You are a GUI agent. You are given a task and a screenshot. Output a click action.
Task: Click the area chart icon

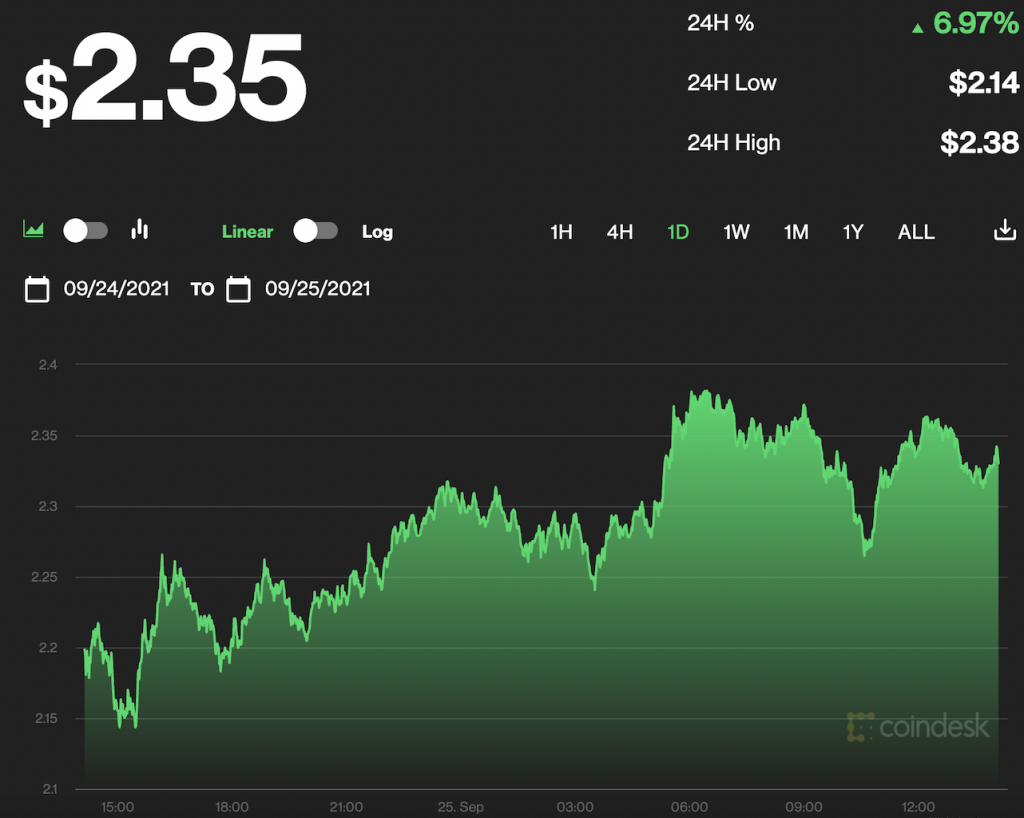click(x=34, y=231)
